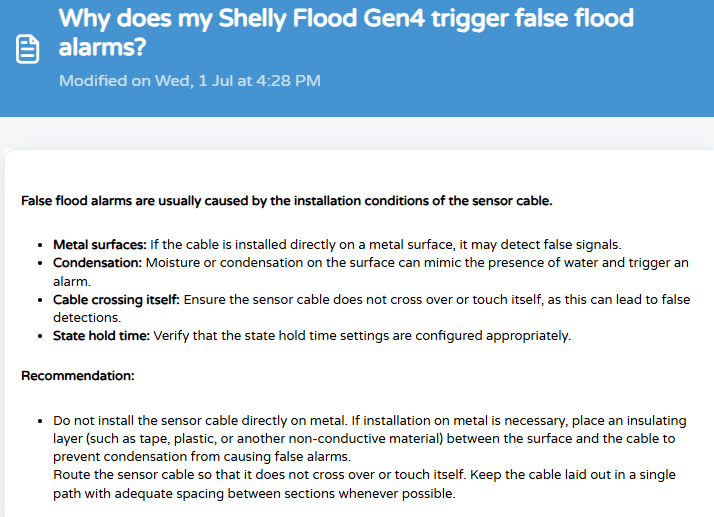Click text about verifying state hold time settings
This screenshot has width=714, height=517.
click(x=362, y=336)
